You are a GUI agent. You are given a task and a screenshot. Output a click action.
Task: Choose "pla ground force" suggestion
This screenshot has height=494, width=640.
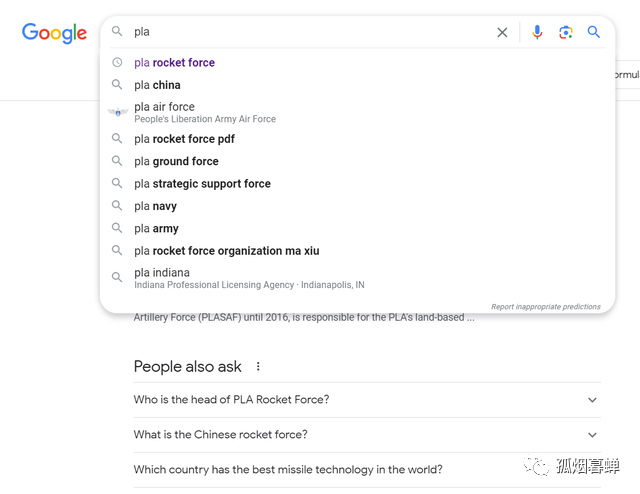coord(176,161)
